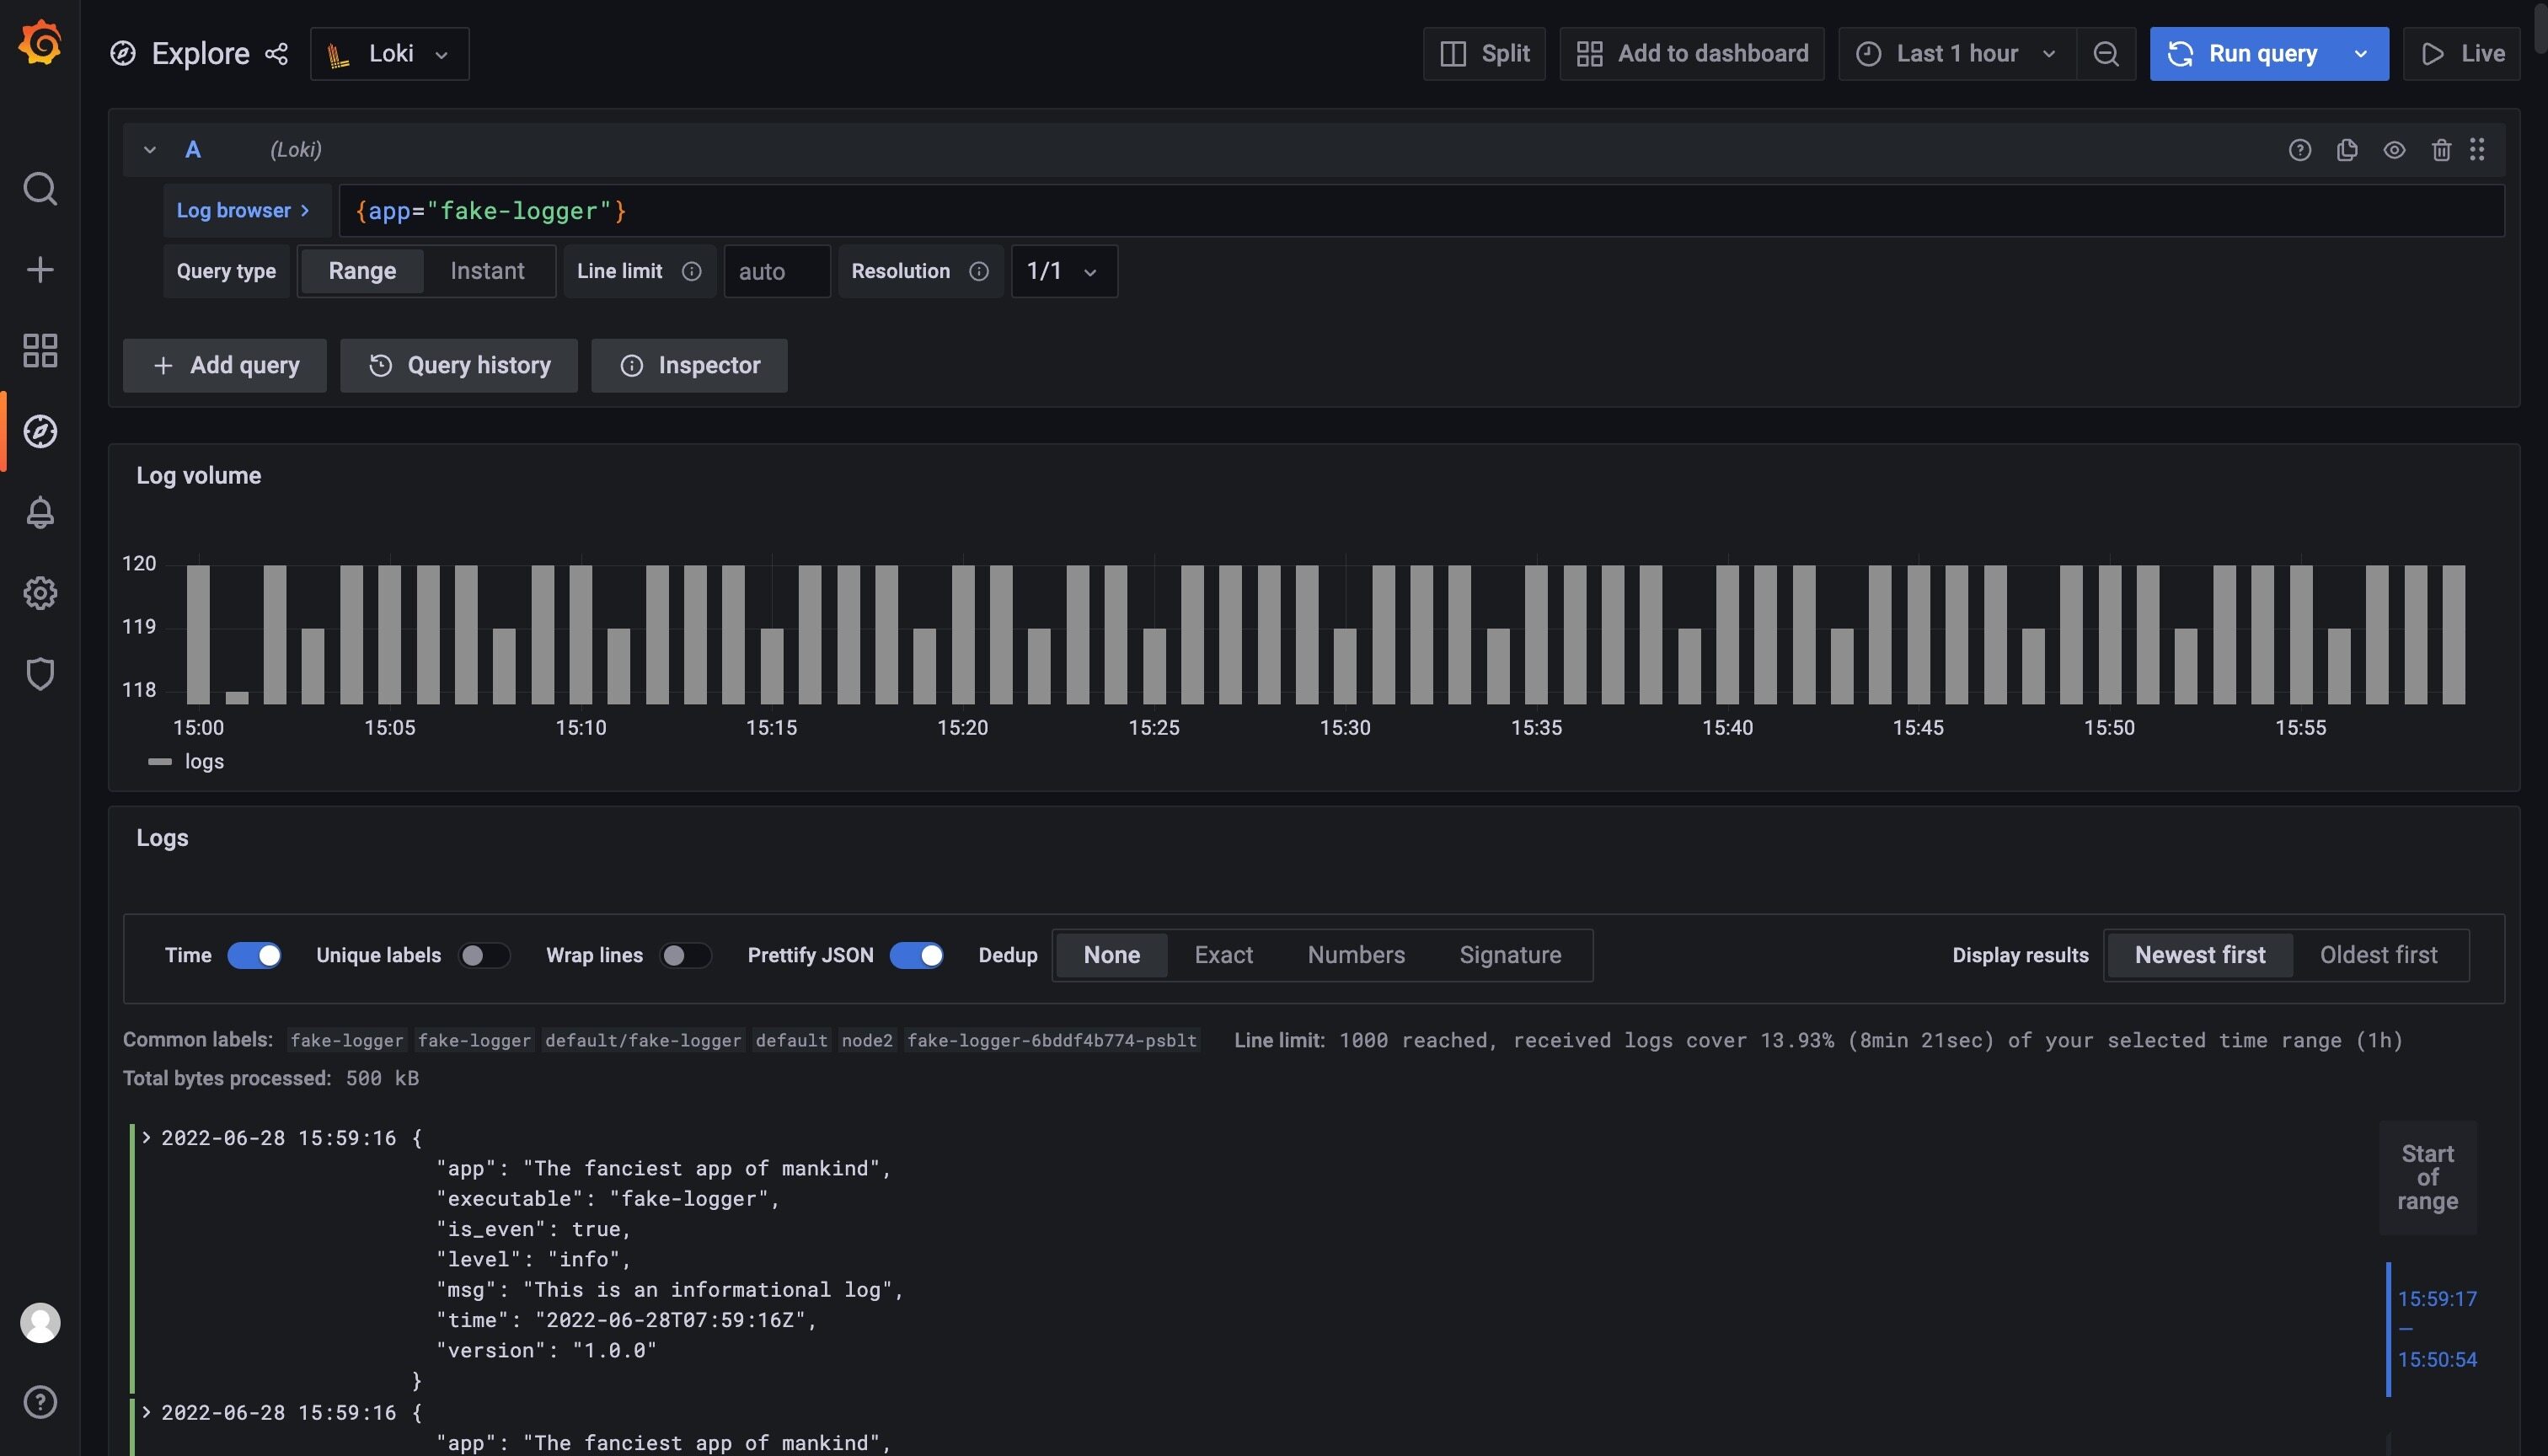Toggle the Wrap lines switch off

[682, 955]
